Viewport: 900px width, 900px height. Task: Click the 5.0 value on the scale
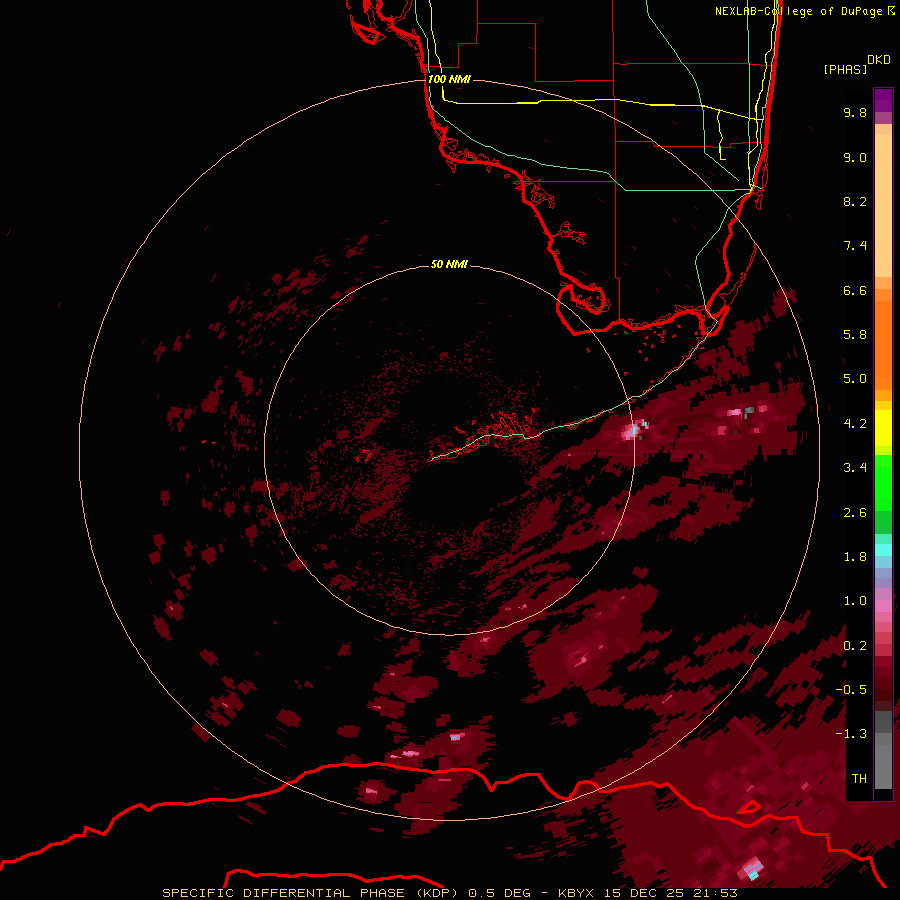click(x=855, y=379)
